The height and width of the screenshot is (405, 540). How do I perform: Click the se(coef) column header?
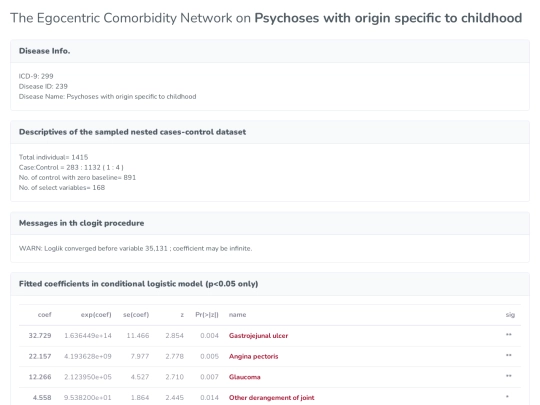[136, 315]
